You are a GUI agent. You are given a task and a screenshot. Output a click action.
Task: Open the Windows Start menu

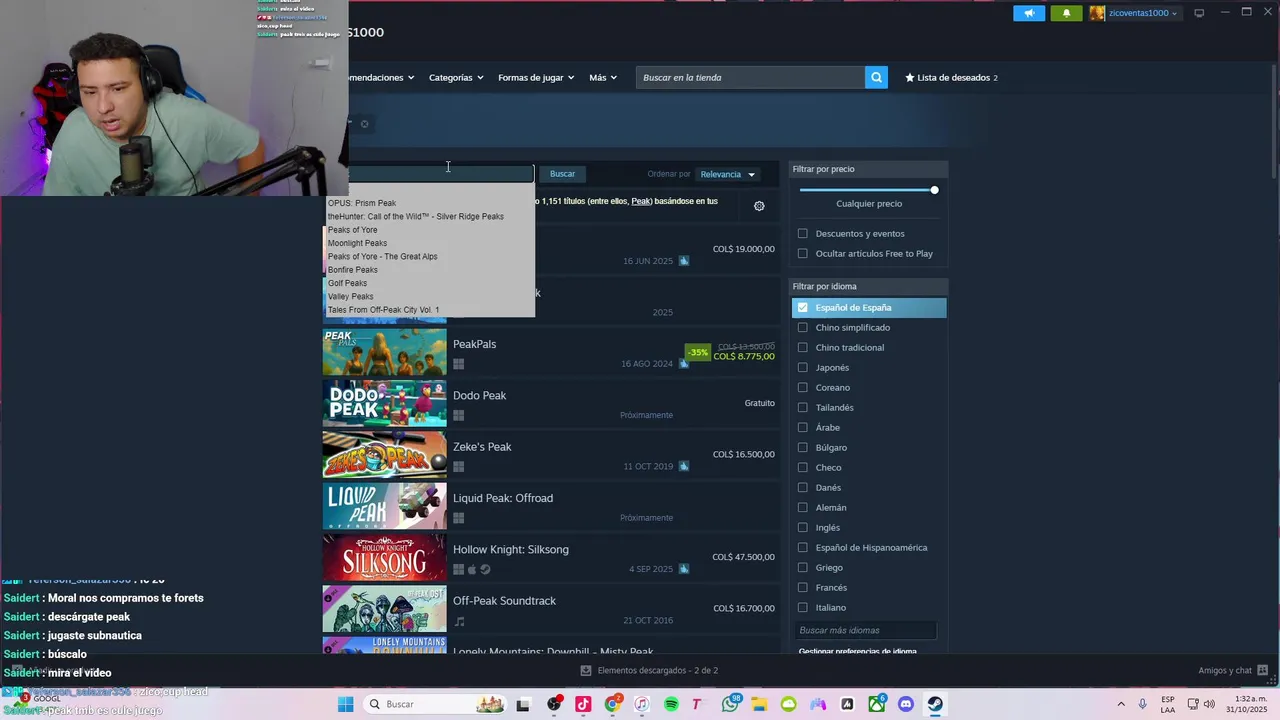[345, 704]
